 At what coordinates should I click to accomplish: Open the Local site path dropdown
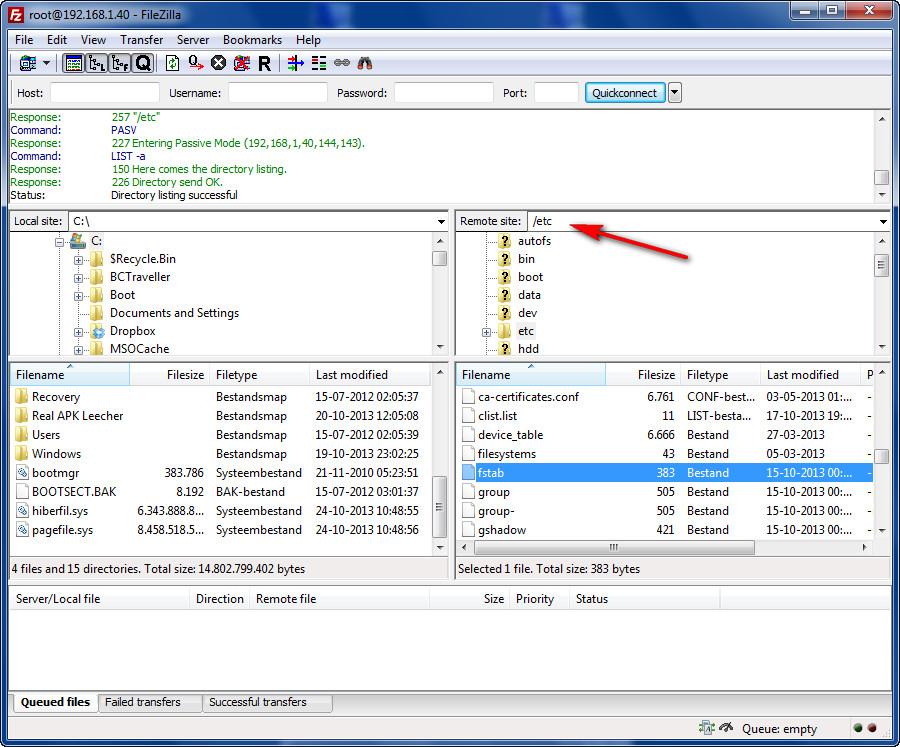(x=441, y=221)
